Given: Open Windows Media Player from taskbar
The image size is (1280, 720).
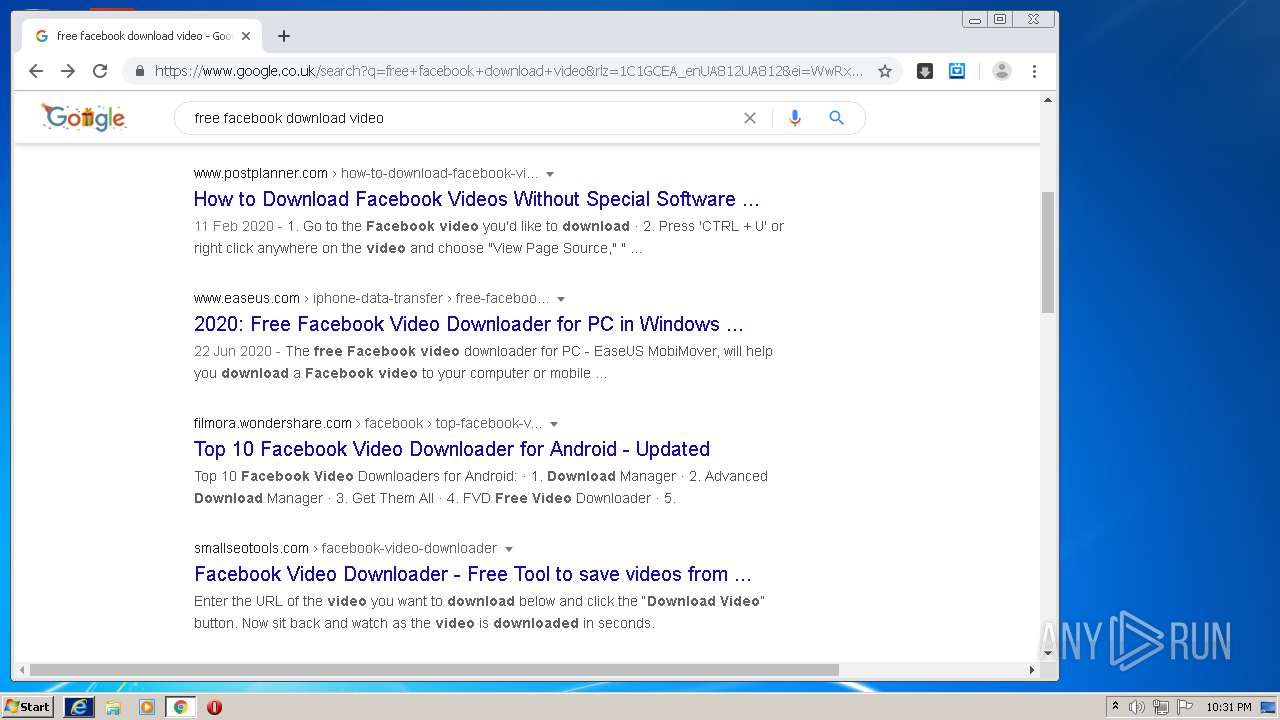Looking at the screenshot, I should (147, 707).
